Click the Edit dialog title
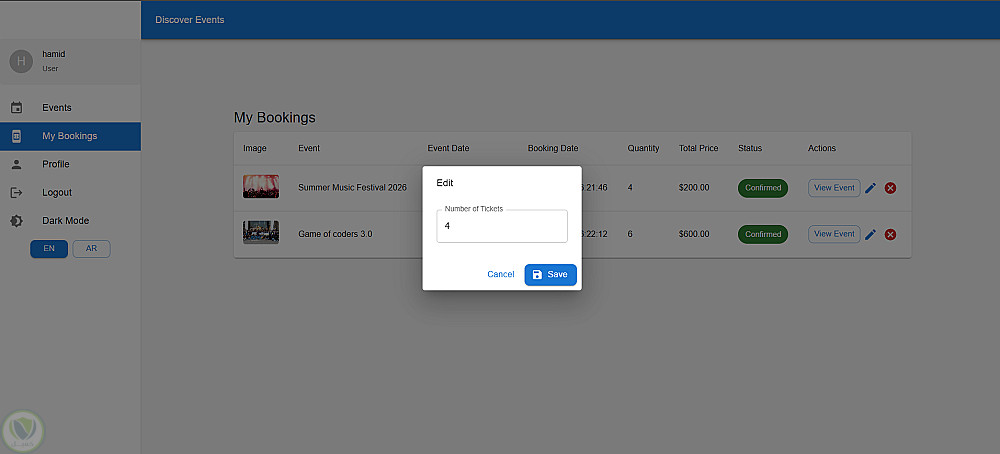 pos(445,183)
